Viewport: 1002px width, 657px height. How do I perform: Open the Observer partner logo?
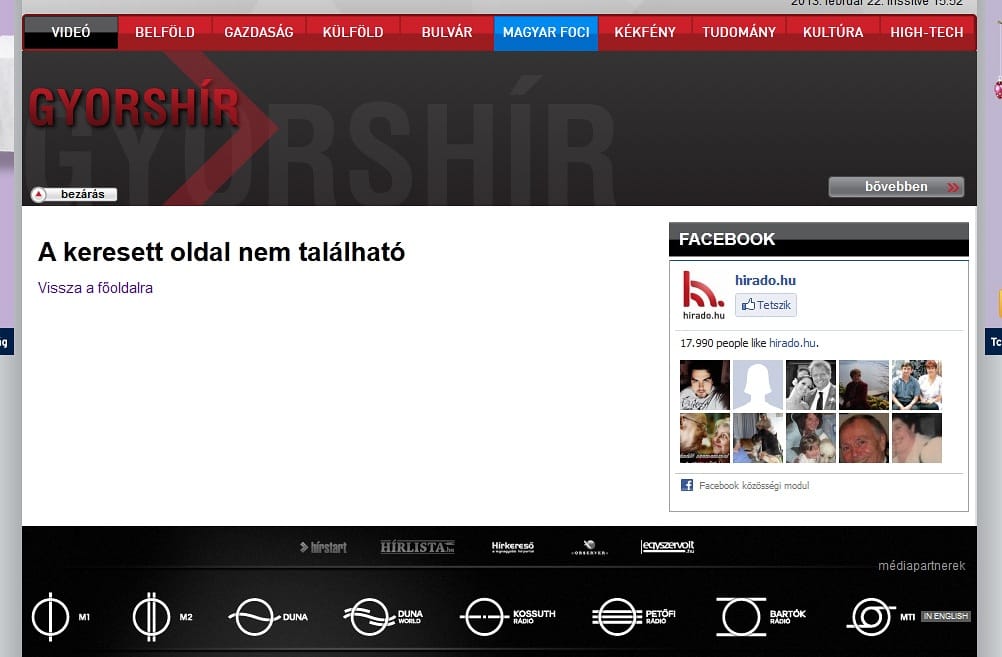click(x=589, y=547)
